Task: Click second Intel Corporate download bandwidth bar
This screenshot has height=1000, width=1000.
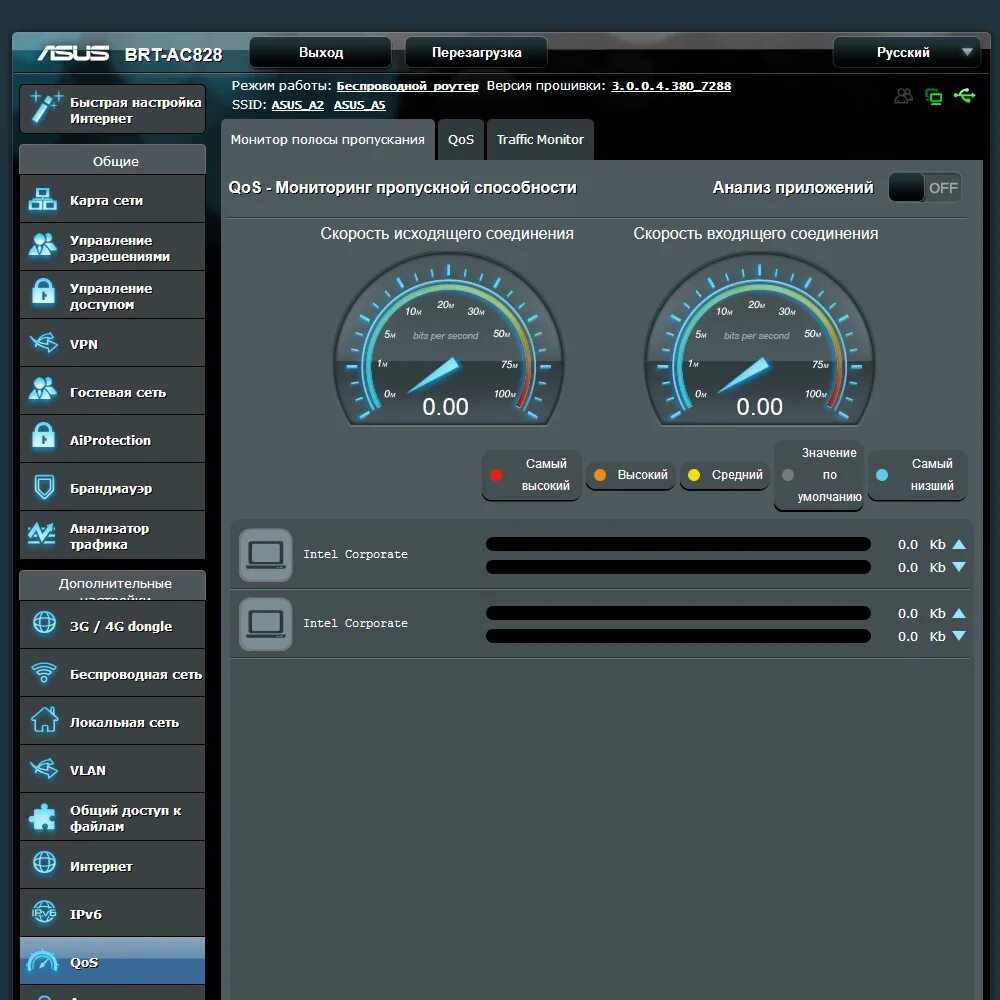Action: pos(678,636)
